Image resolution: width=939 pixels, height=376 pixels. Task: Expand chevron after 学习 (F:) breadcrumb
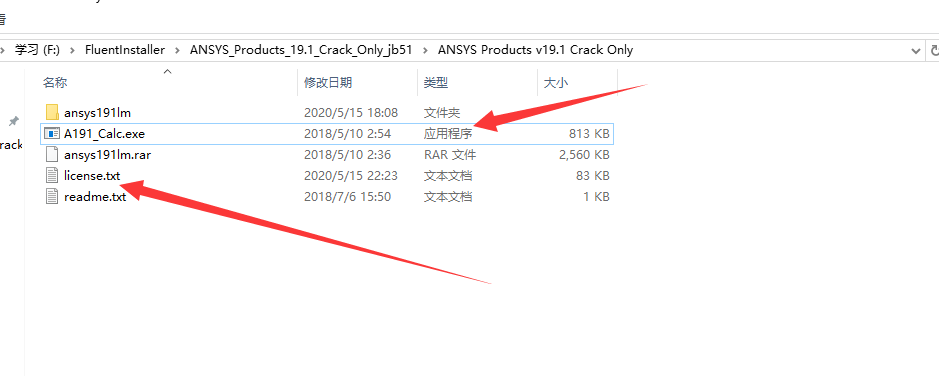point(72,50)
